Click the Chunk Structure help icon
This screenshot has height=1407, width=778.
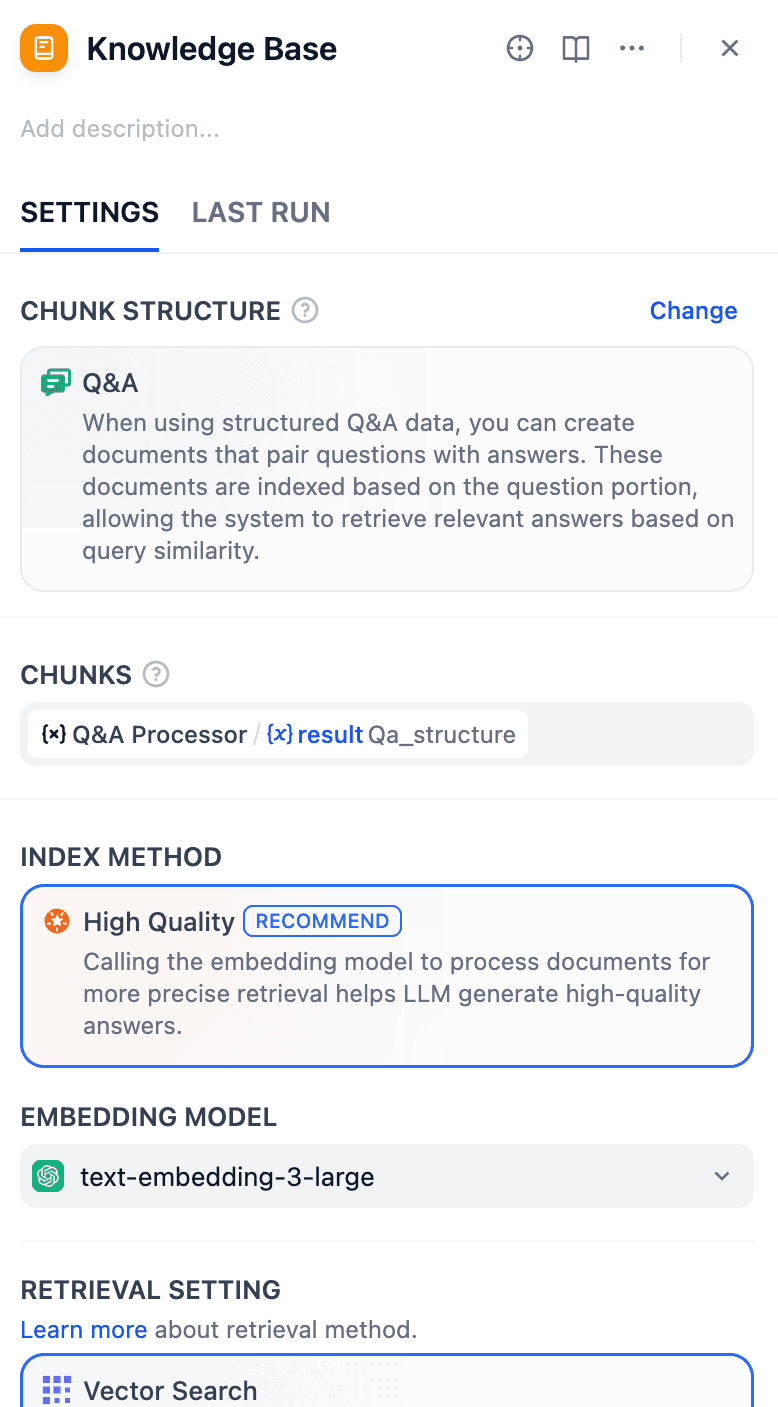pos(305,311)
